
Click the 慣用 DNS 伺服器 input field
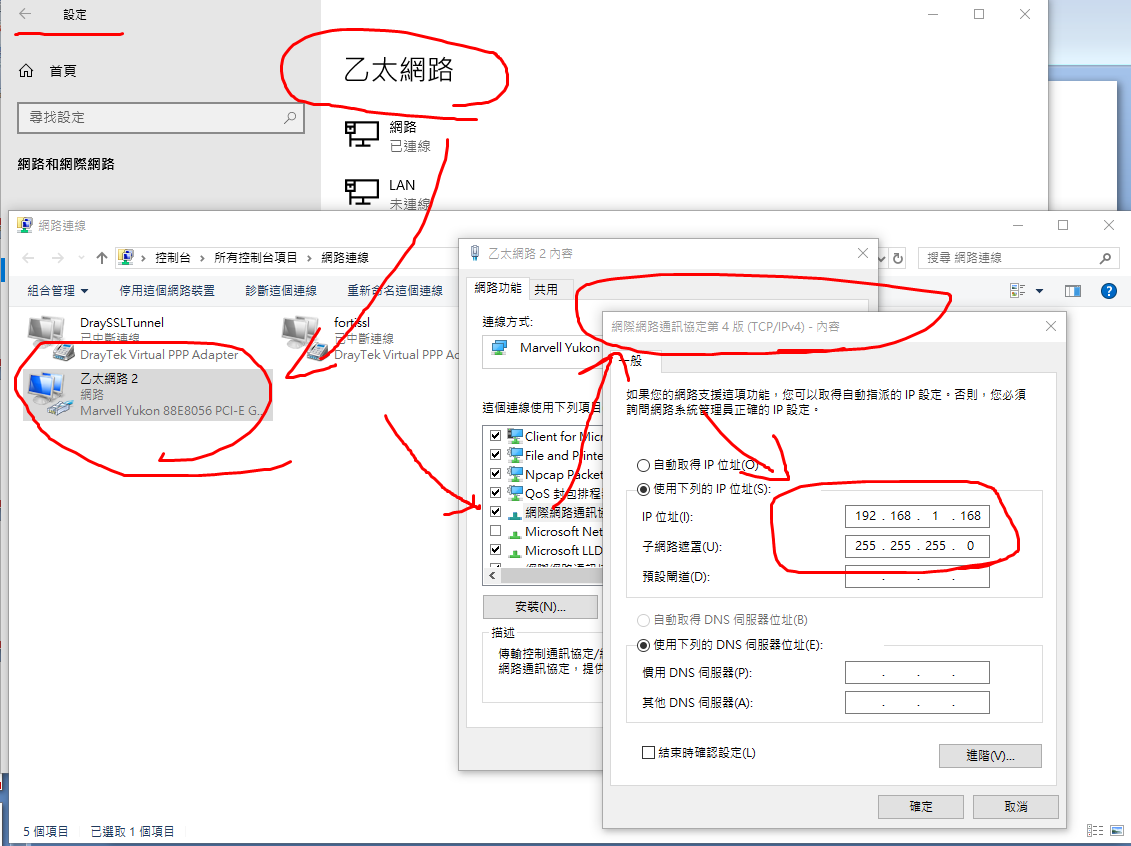[916, 673]
